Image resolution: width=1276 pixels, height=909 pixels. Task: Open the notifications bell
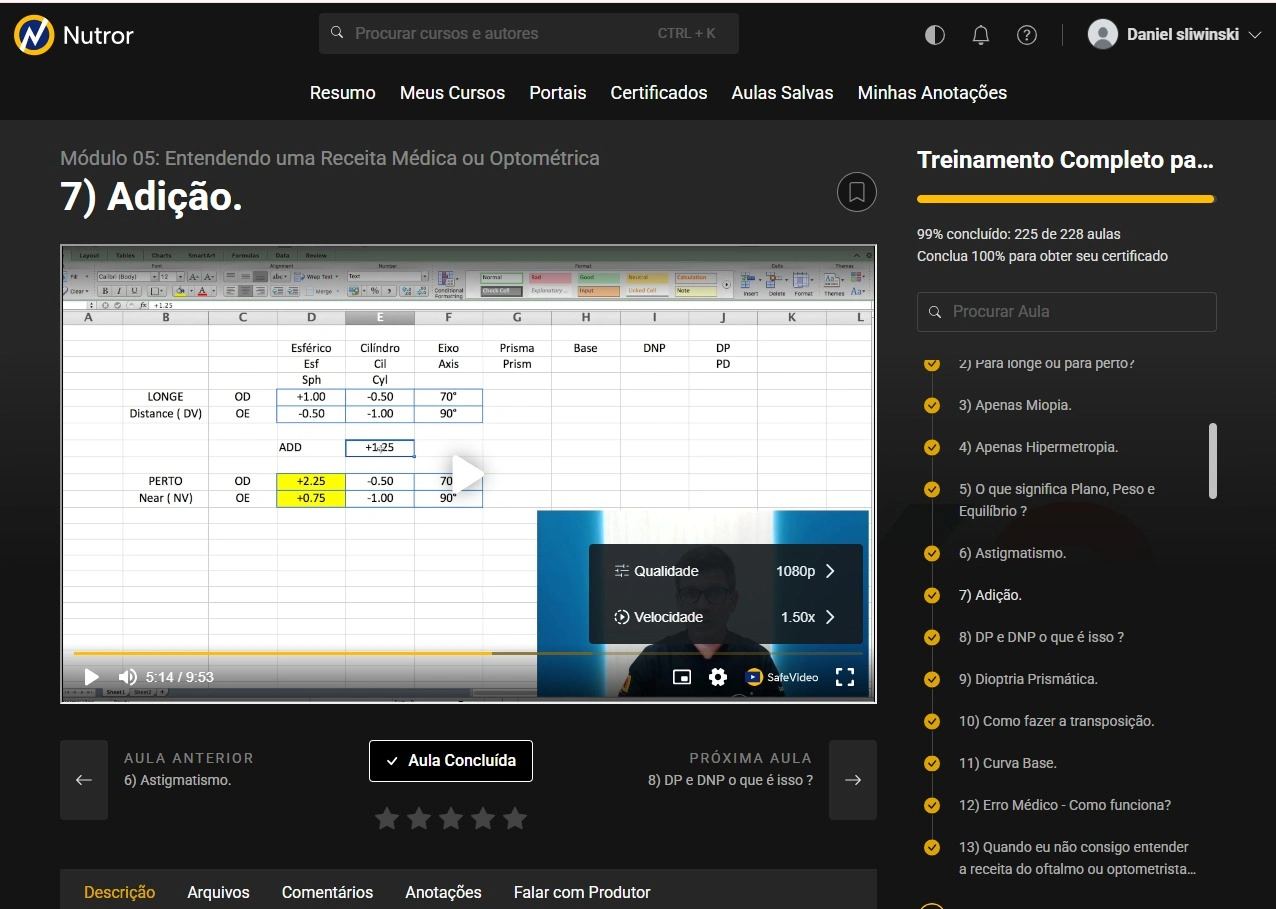tap(981, 35)
